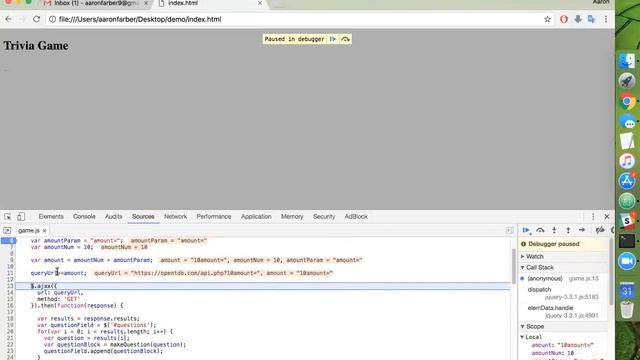Open the Opera extension icon
The image size is (640, 360).
(564, 19)
